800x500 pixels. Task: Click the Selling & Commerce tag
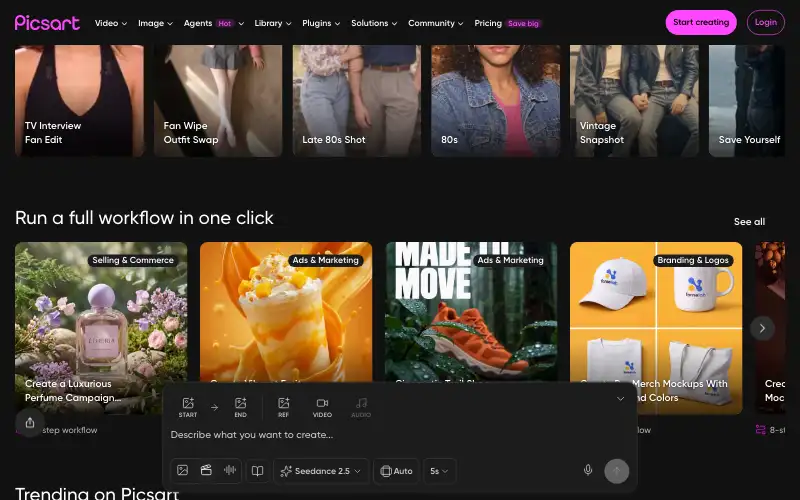click(x=133, y=260)
